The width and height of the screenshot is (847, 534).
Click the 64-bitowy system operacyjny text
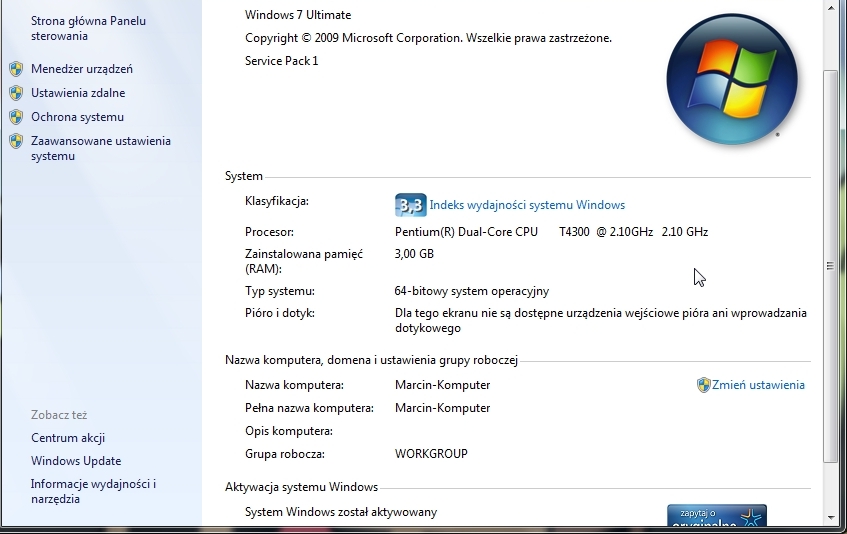(x=472, y=291)
